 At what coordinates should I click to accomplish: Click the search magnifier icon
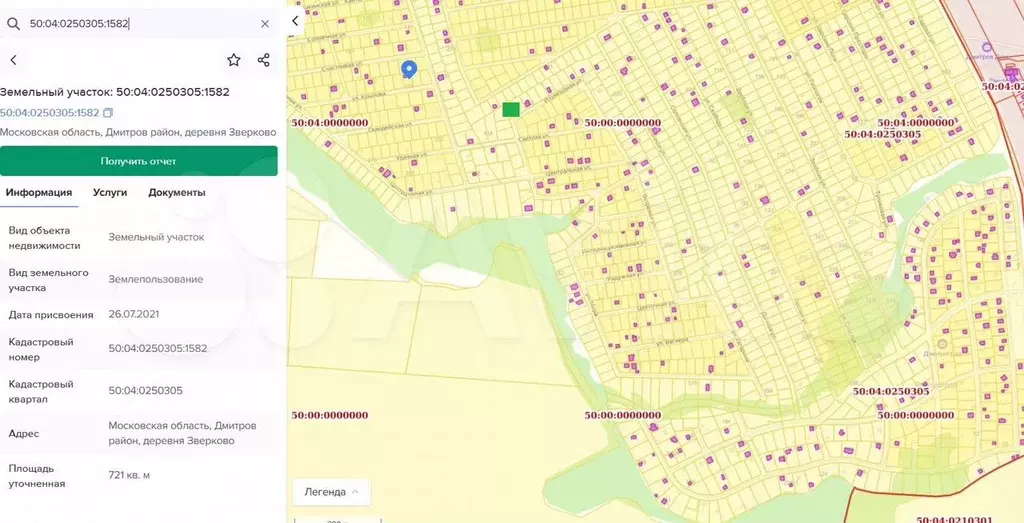pyautogui.click(x=13, y=24)
